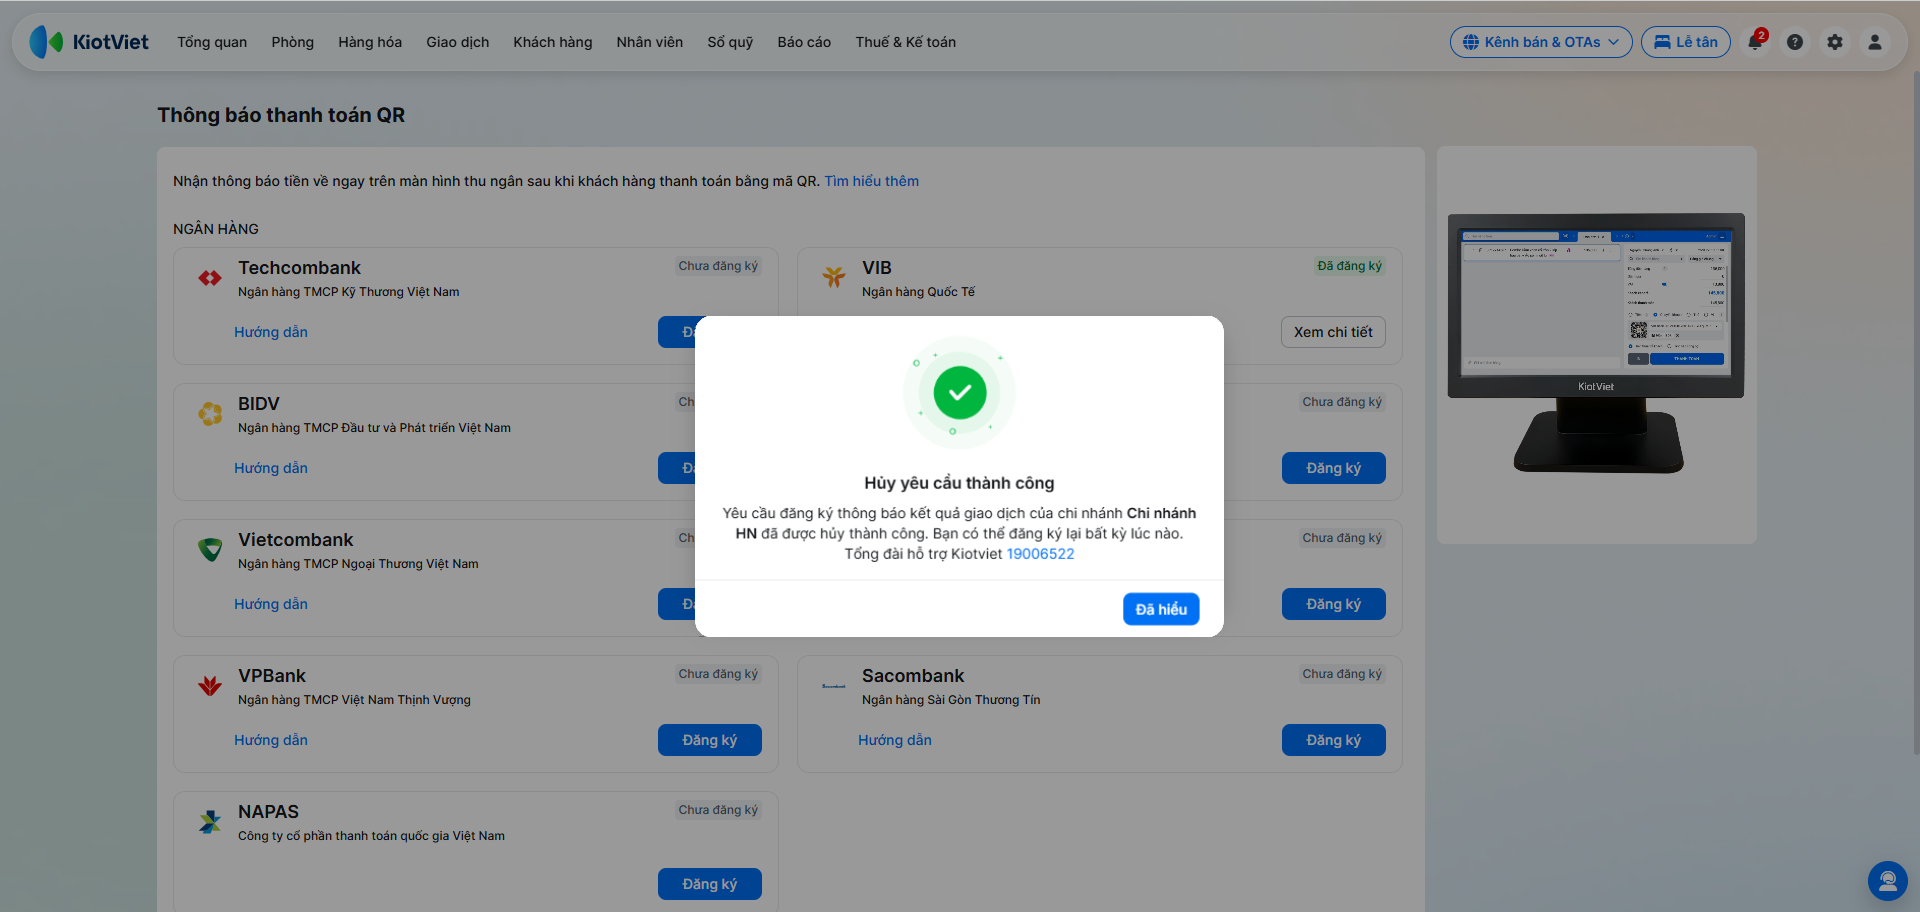Click Ngân hàng TMCP Kỹ Thương Việt Nam subtitle
1920x912 pixels.
tap(349, 292)
